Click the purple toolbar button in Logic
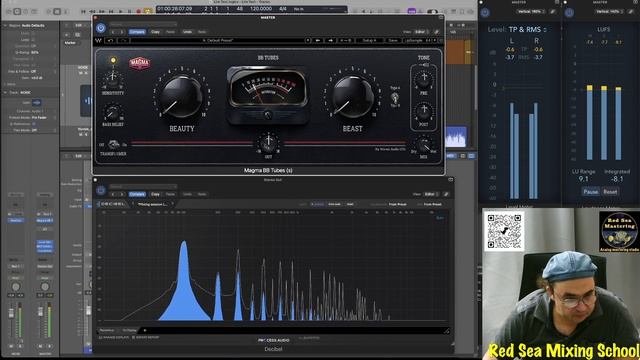Image resolution: width=640 pixels, height=360 pixels. (412, 12)
